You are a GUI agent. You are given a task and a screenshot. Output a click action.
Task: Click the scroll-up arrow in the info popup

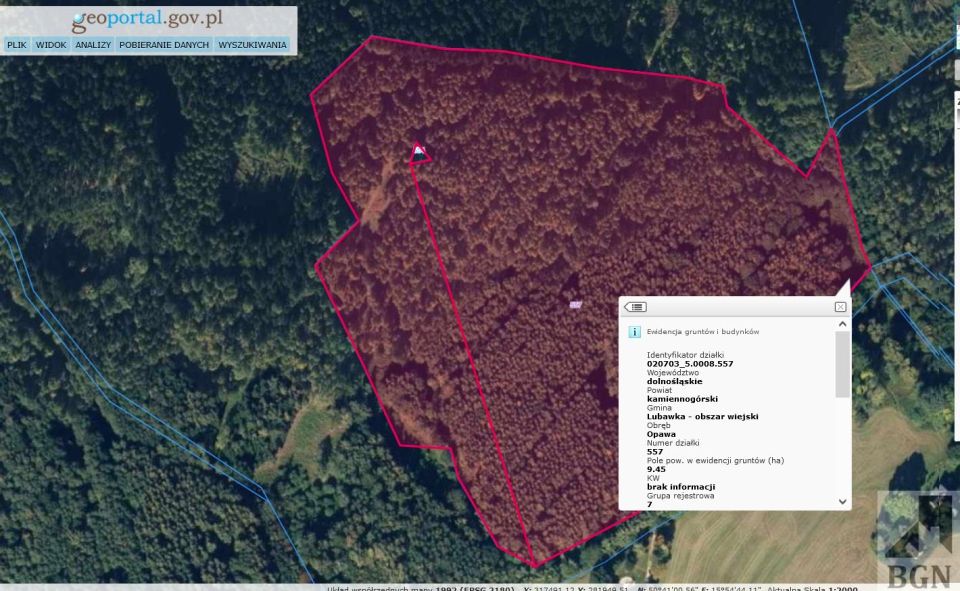(842, 324)
